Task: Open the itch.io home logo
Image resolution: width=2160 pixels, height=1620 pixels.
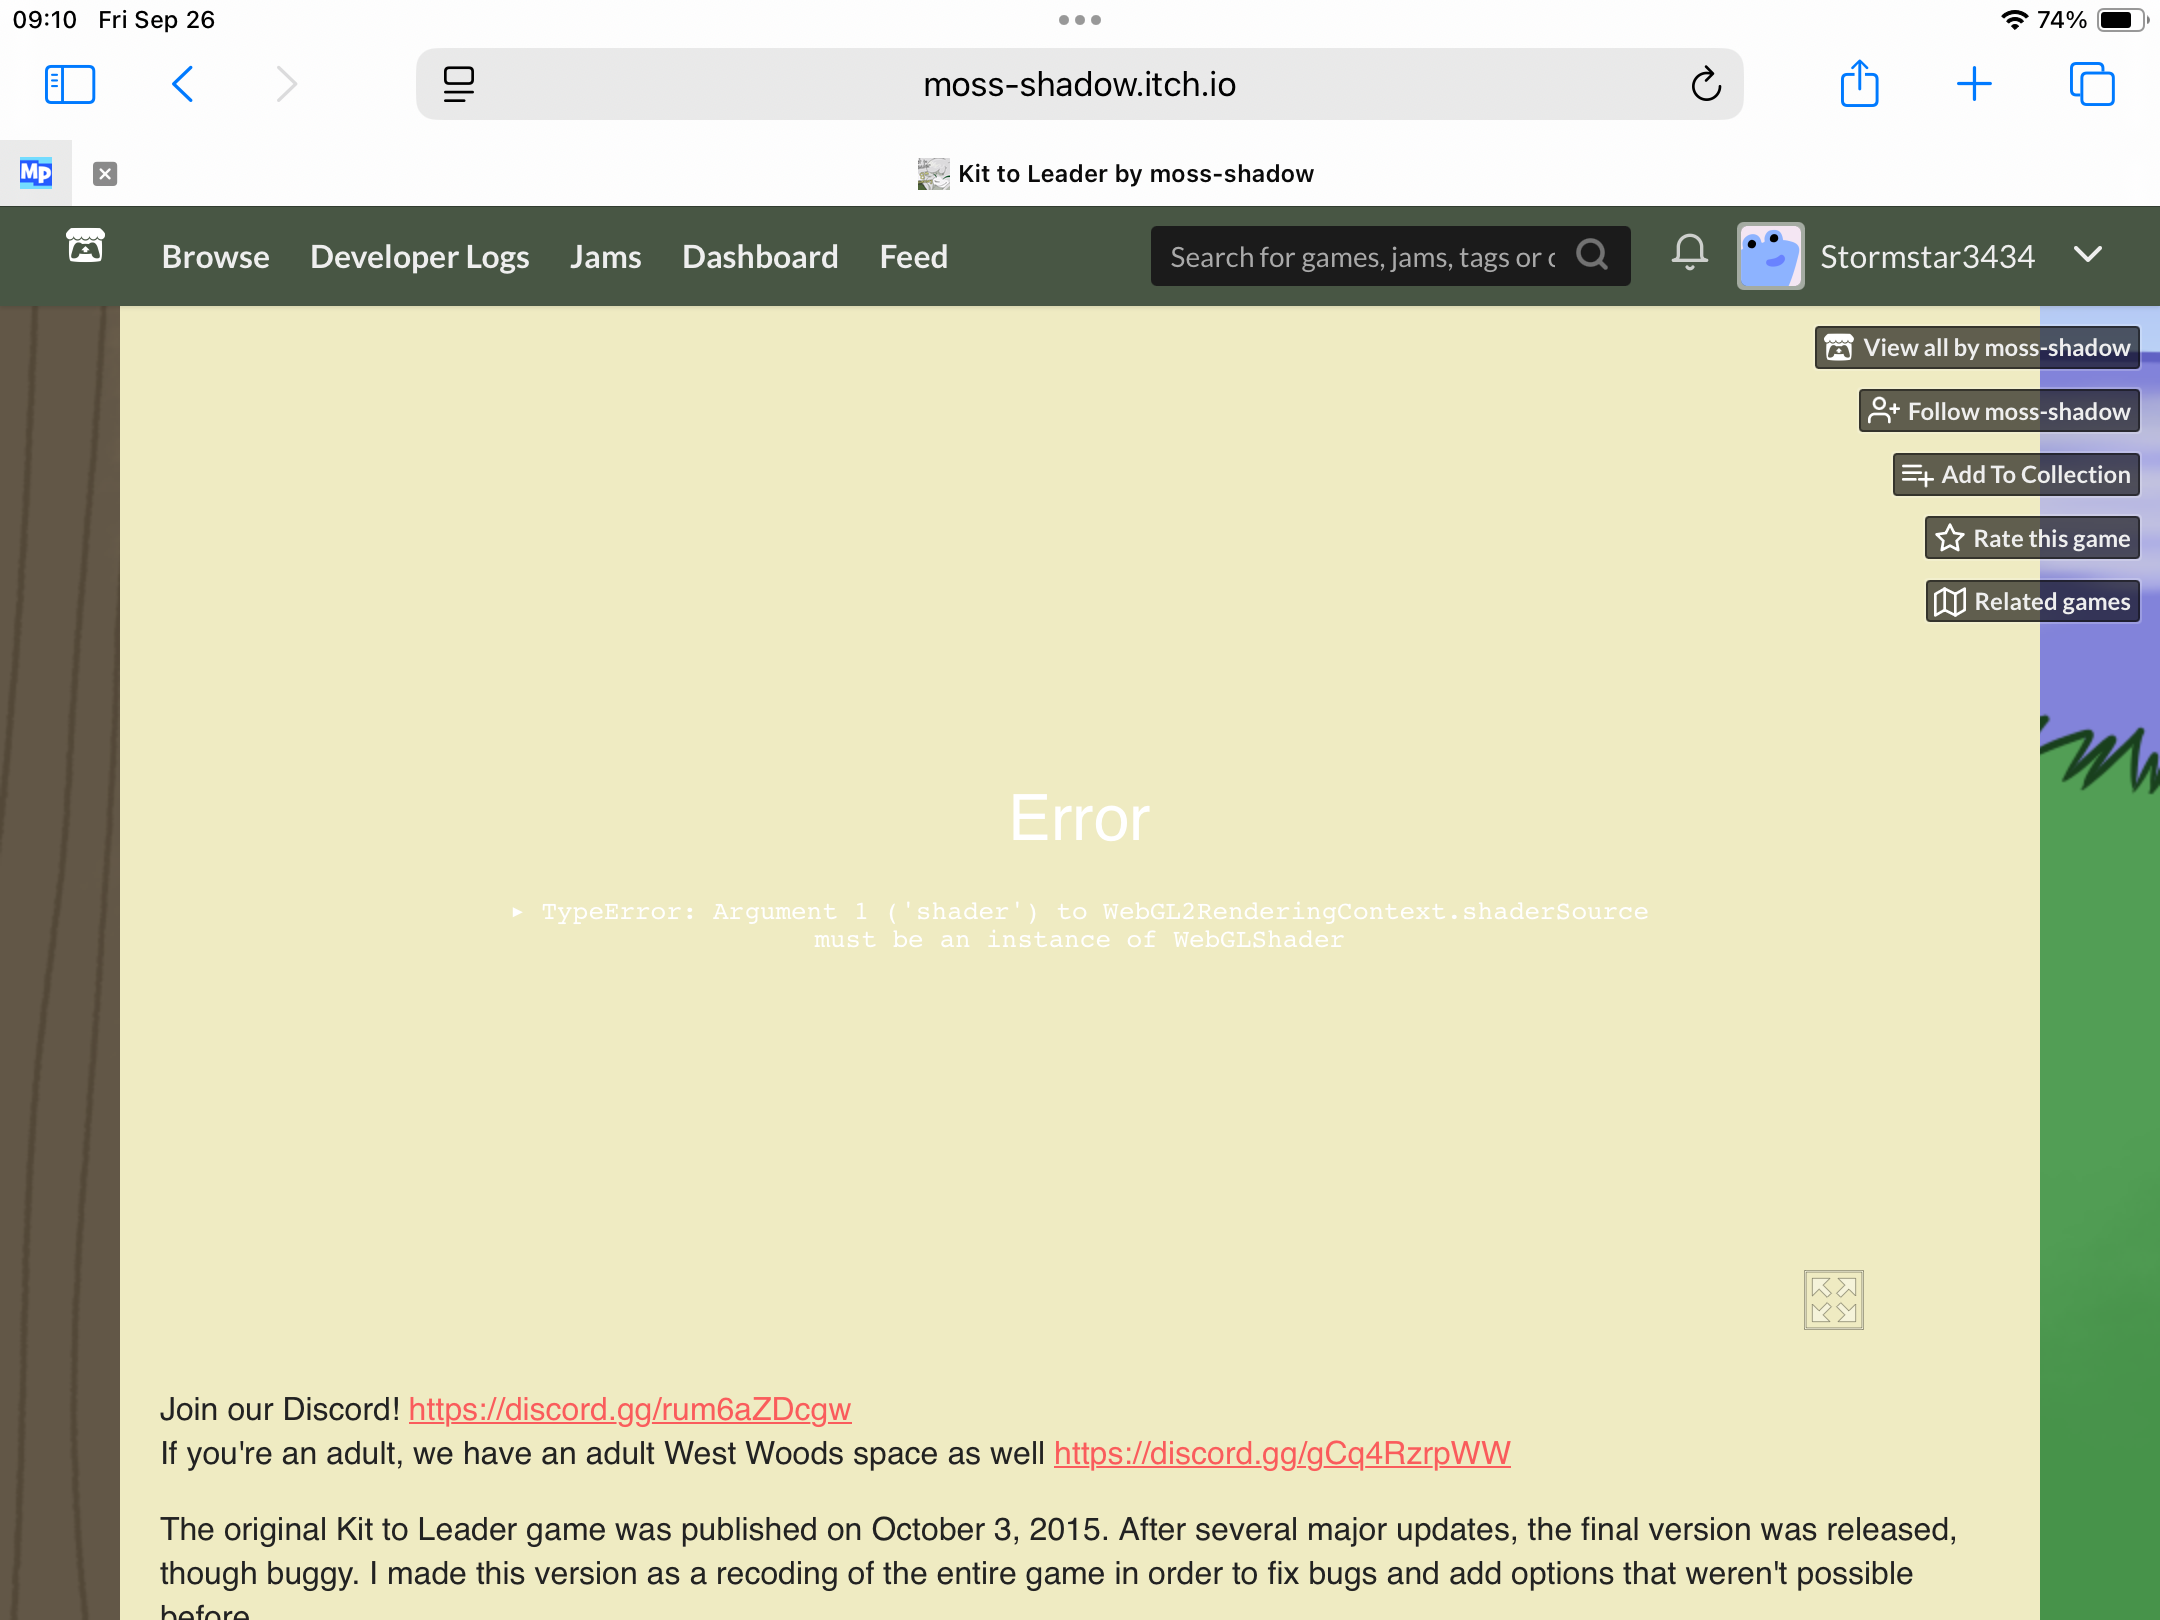Action: 85,246
